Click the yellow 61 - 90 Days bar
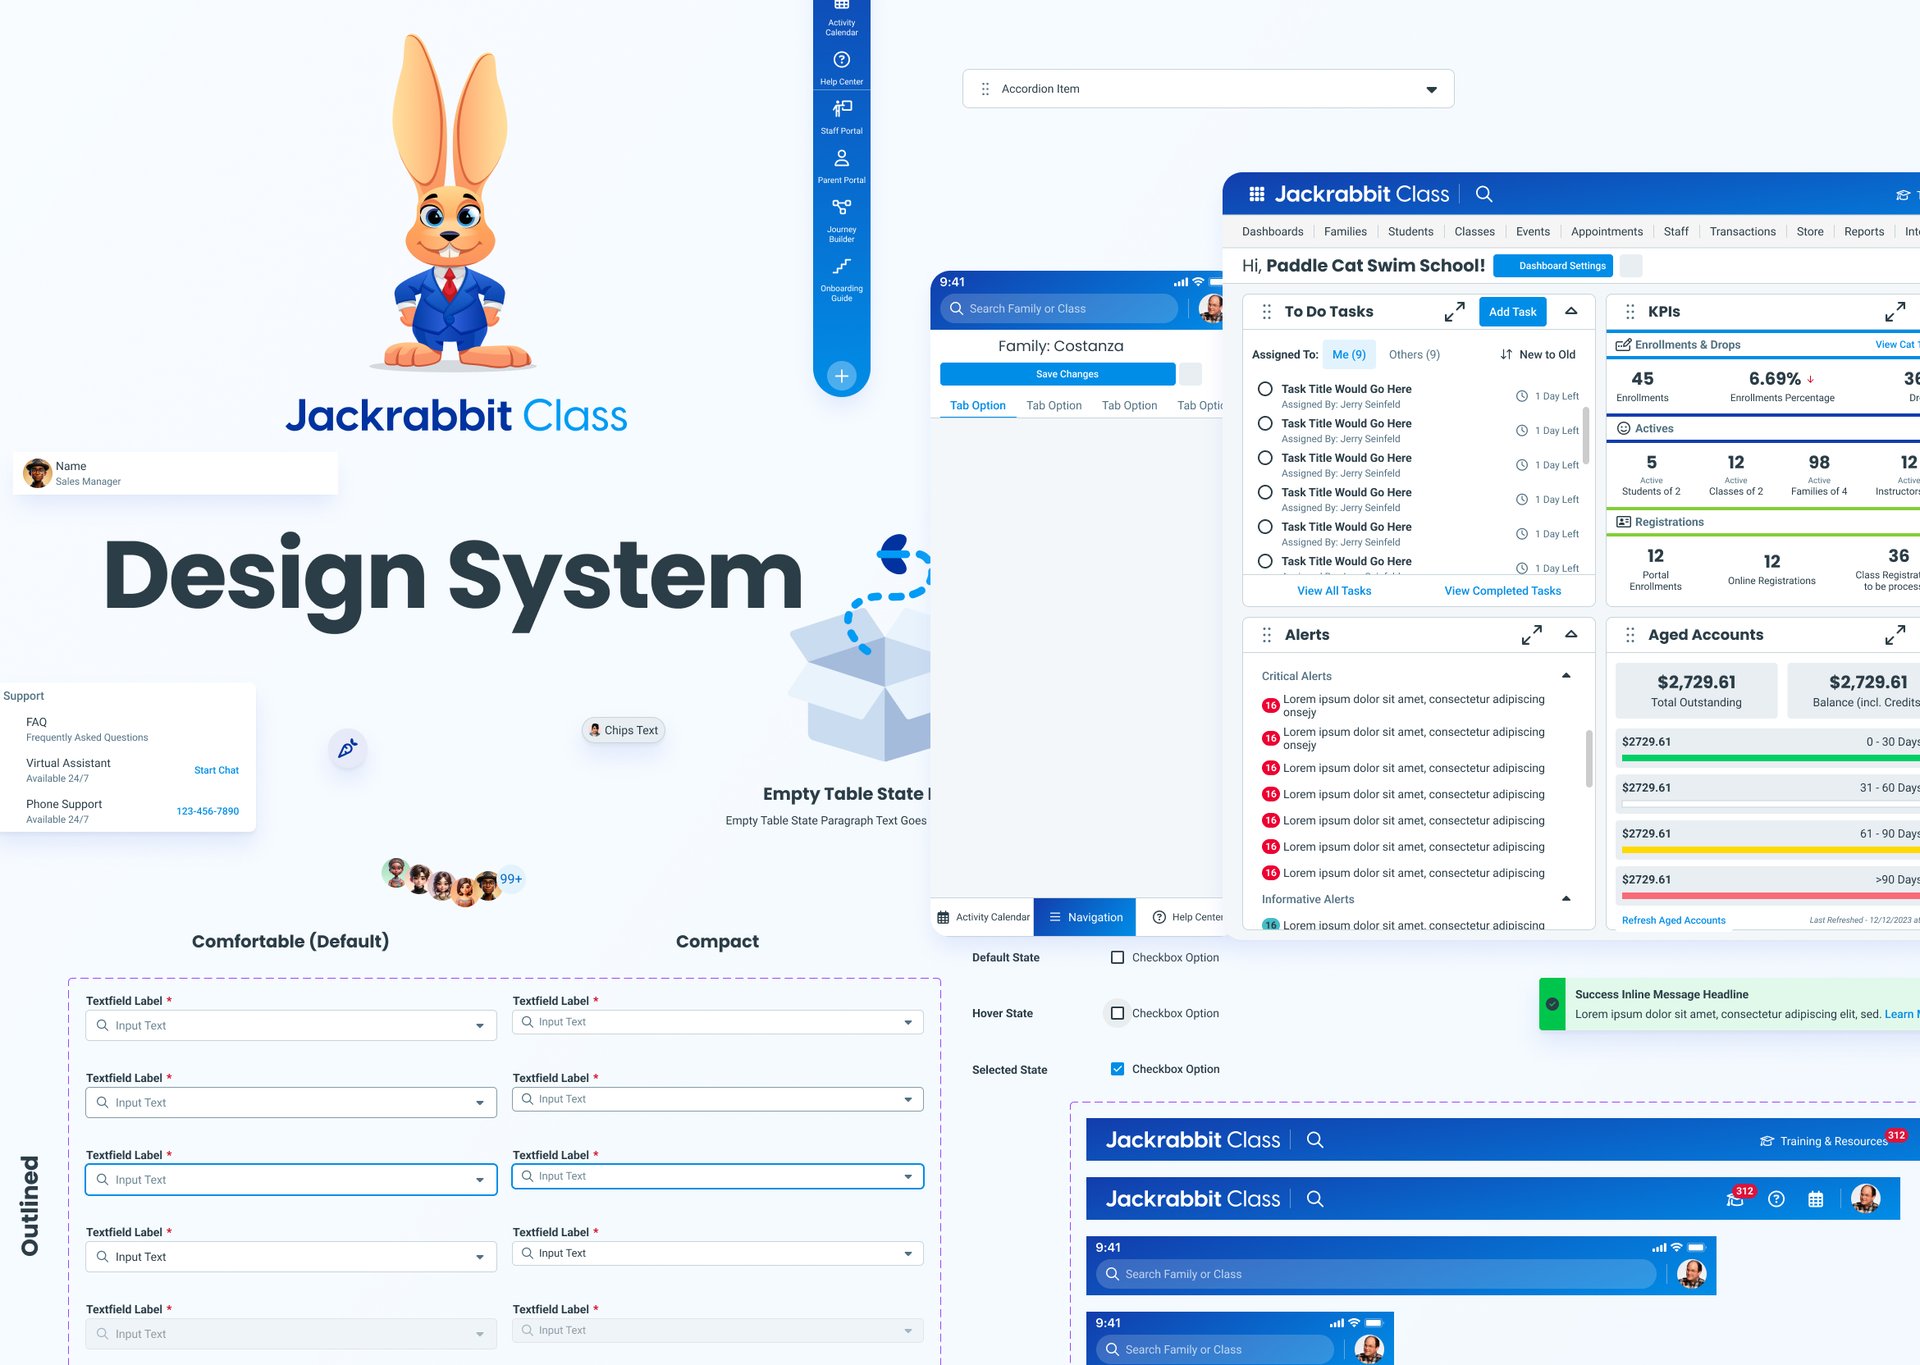The height and width of the screenshot is (1365, 1920). tap(1770, 851)
